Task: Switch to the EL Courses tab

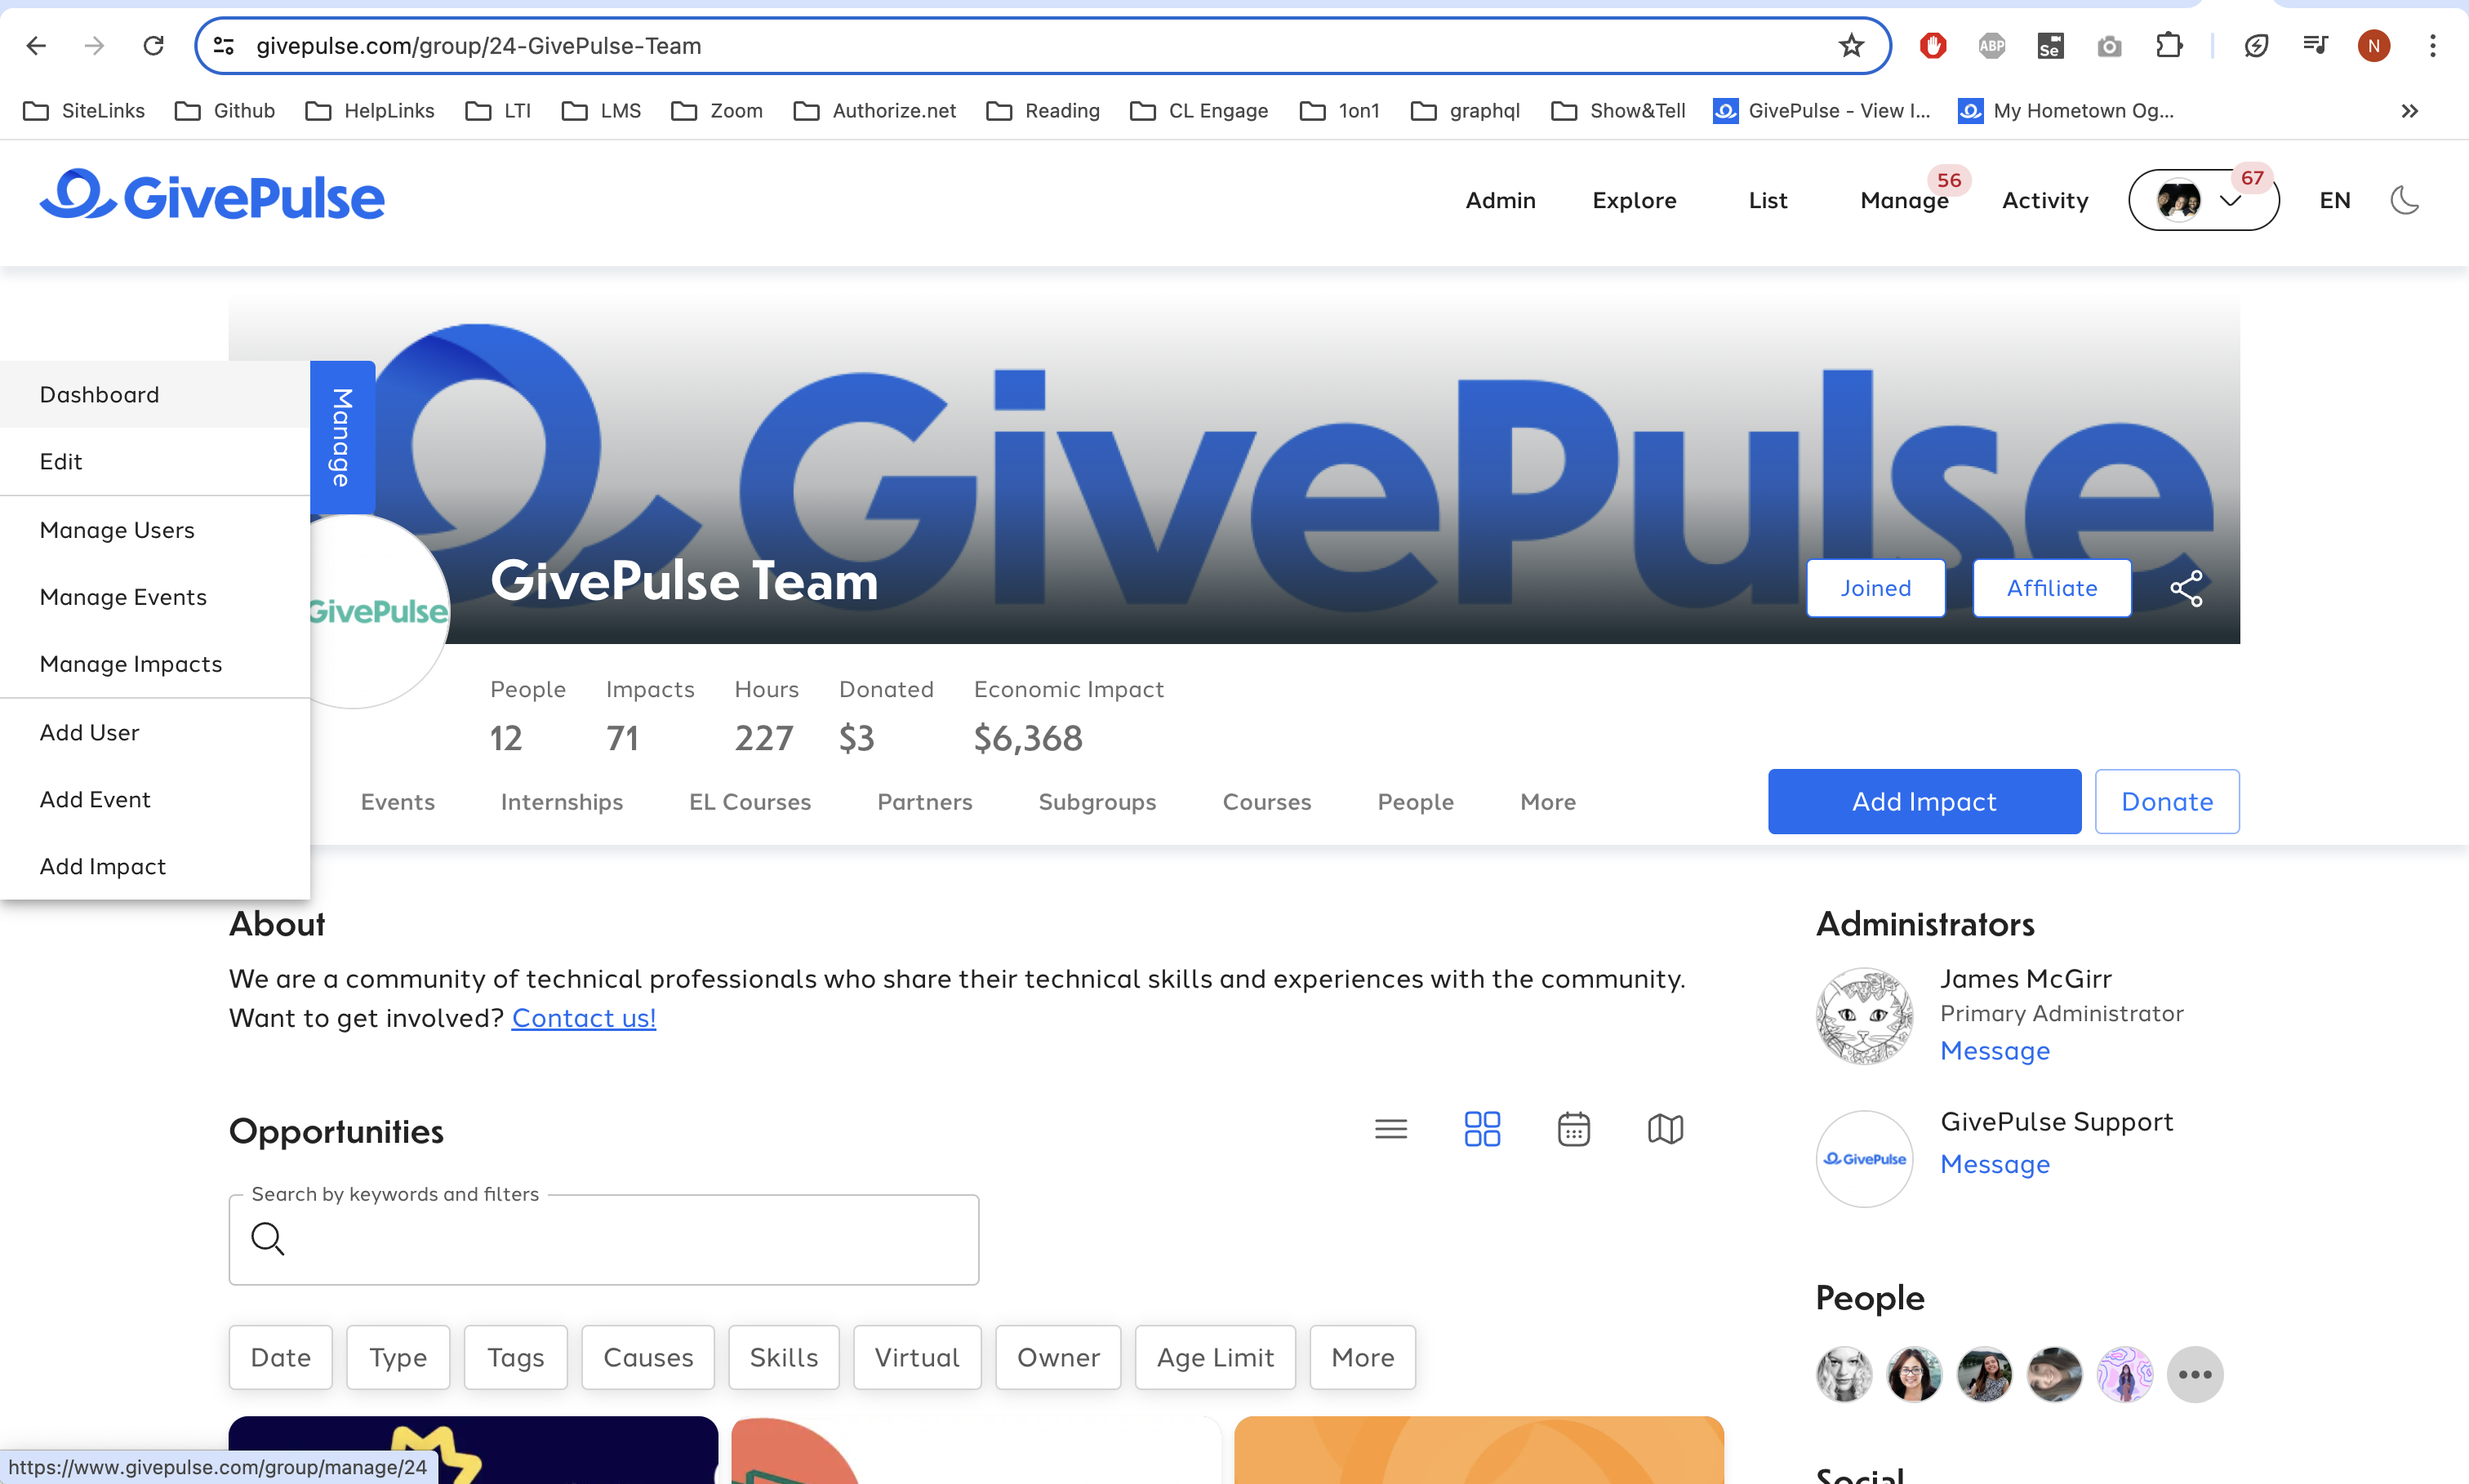Action: pyautogui.click(x=750, y=802)
